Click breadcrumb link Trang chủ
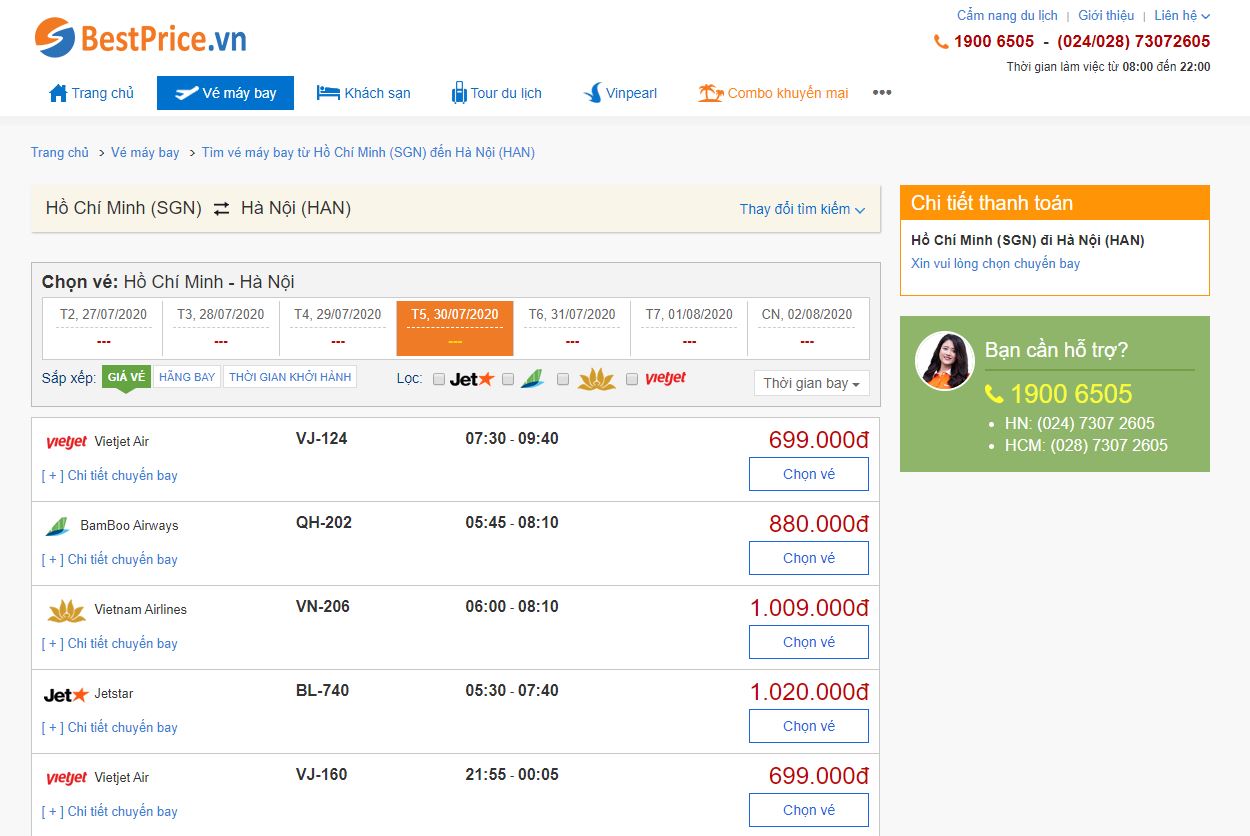The width and height of the screenshot is (1250, 836). 60,153
